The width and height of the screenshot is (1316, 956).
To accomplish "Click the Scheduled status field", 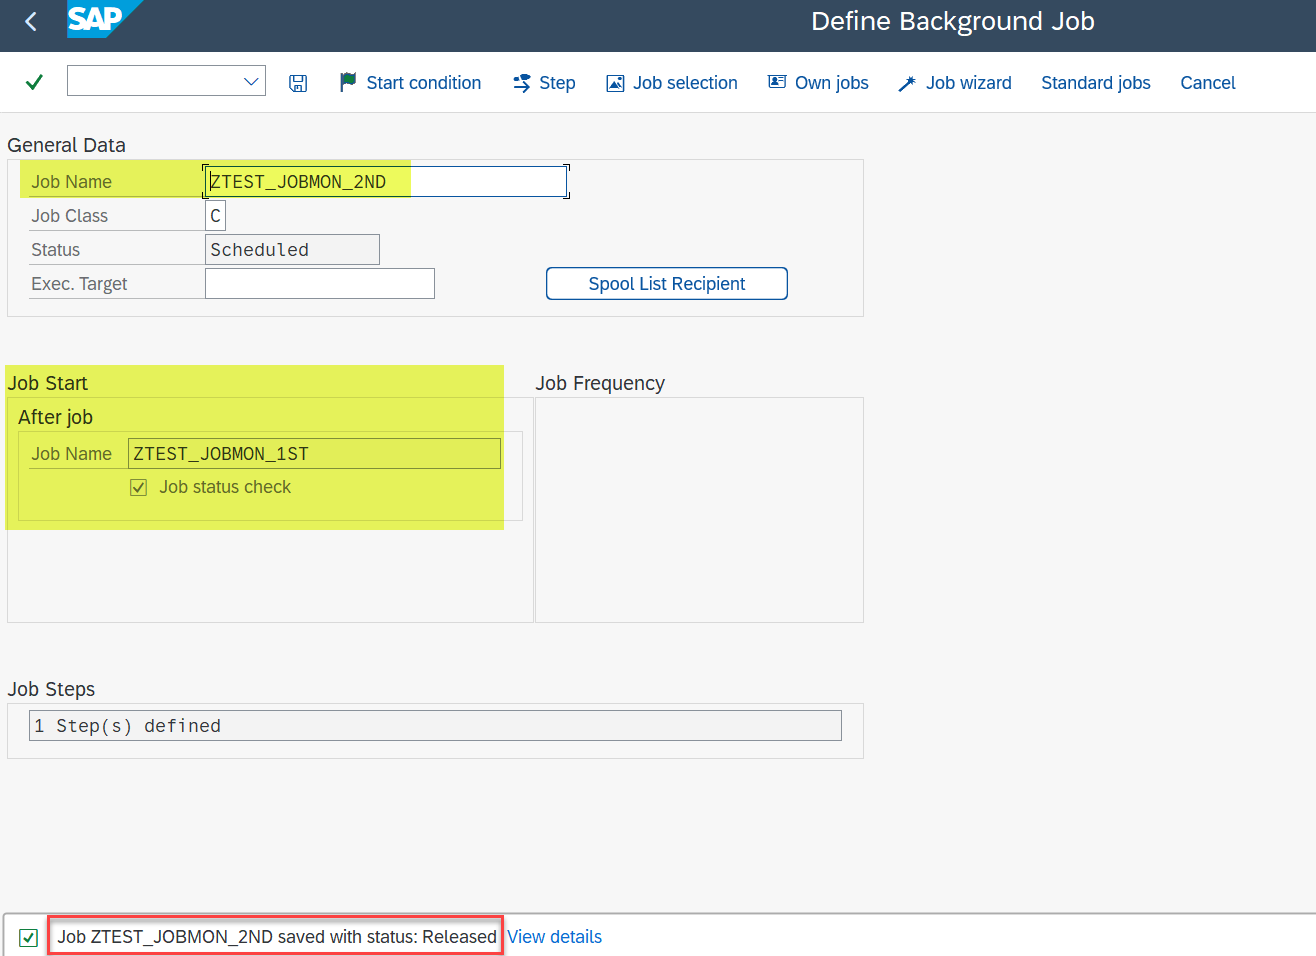I will click(292, 249).
